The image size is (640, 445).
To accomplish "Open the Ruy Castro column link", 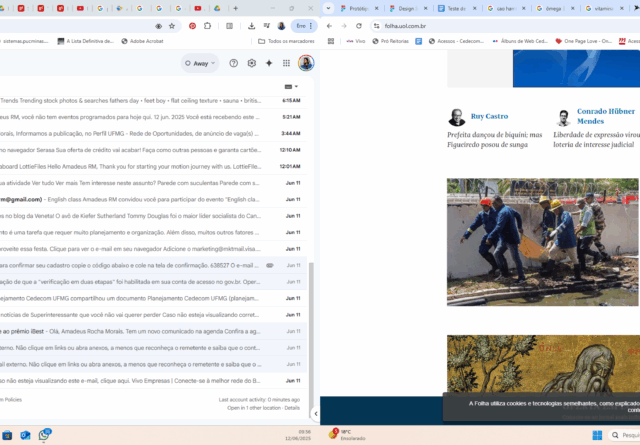I will [490, 116].
